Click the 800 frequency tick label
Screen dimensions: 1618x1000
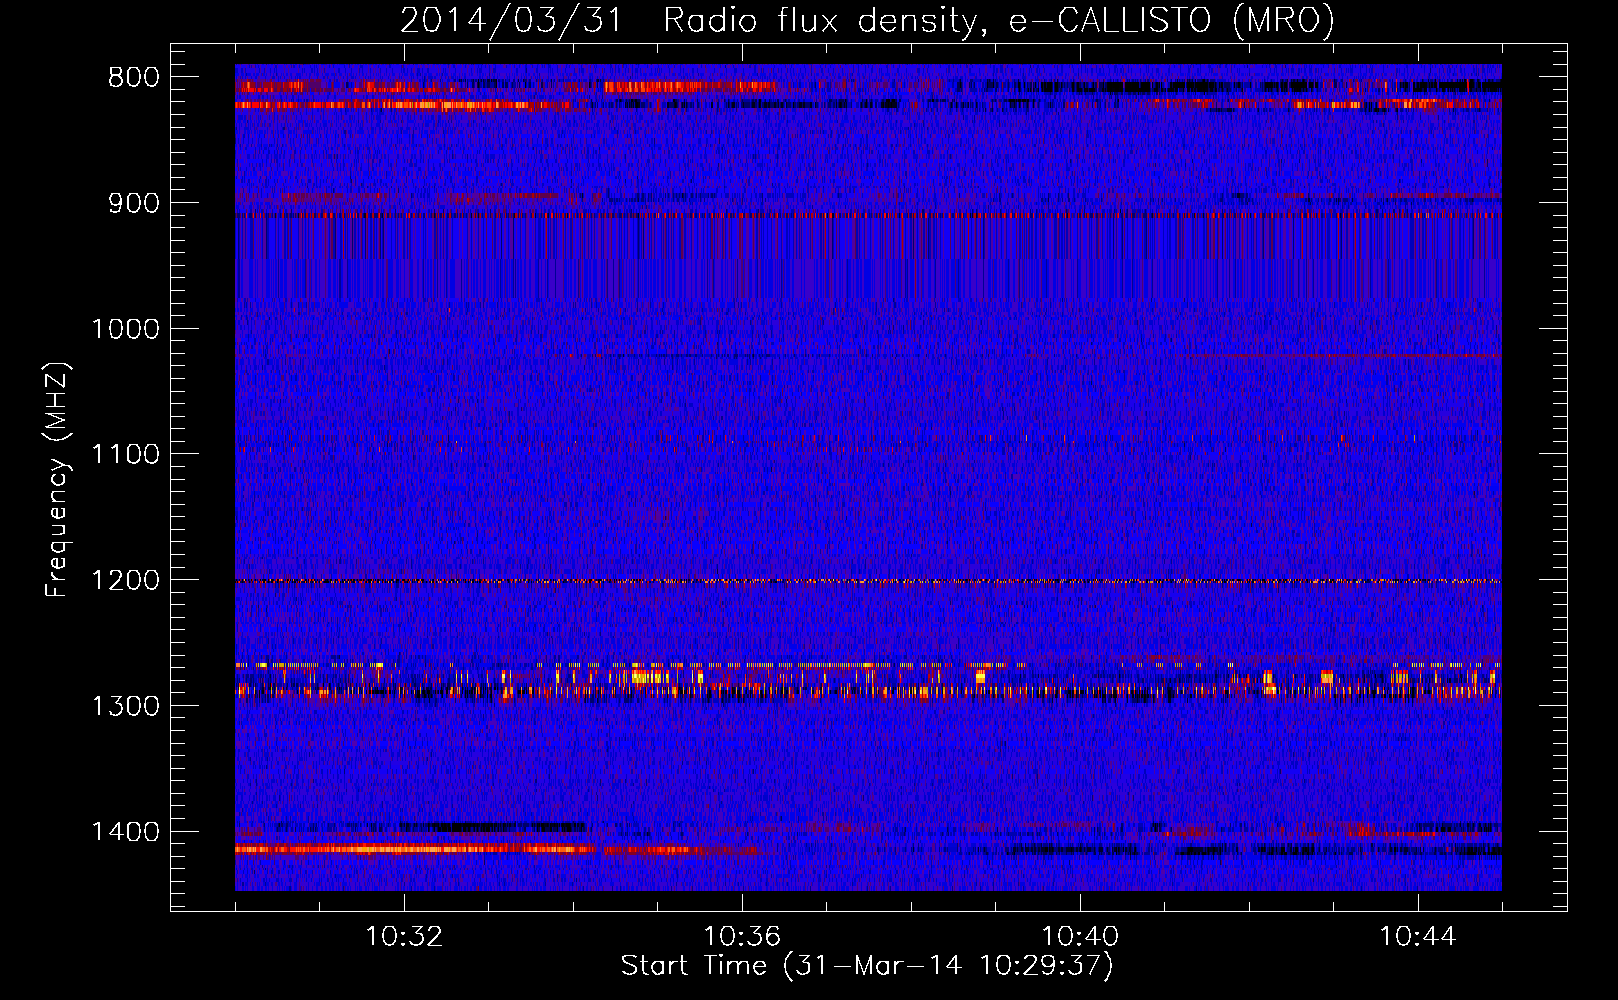(x=134, y=78)
